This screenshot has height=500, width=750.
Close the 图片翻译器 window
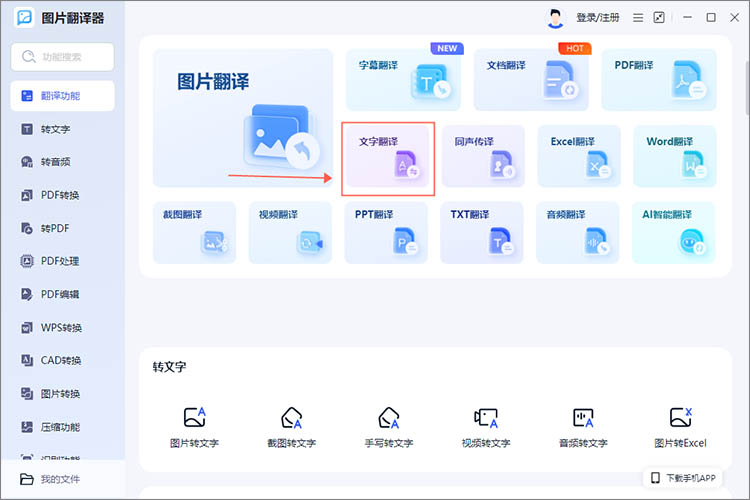pos(735,18)
